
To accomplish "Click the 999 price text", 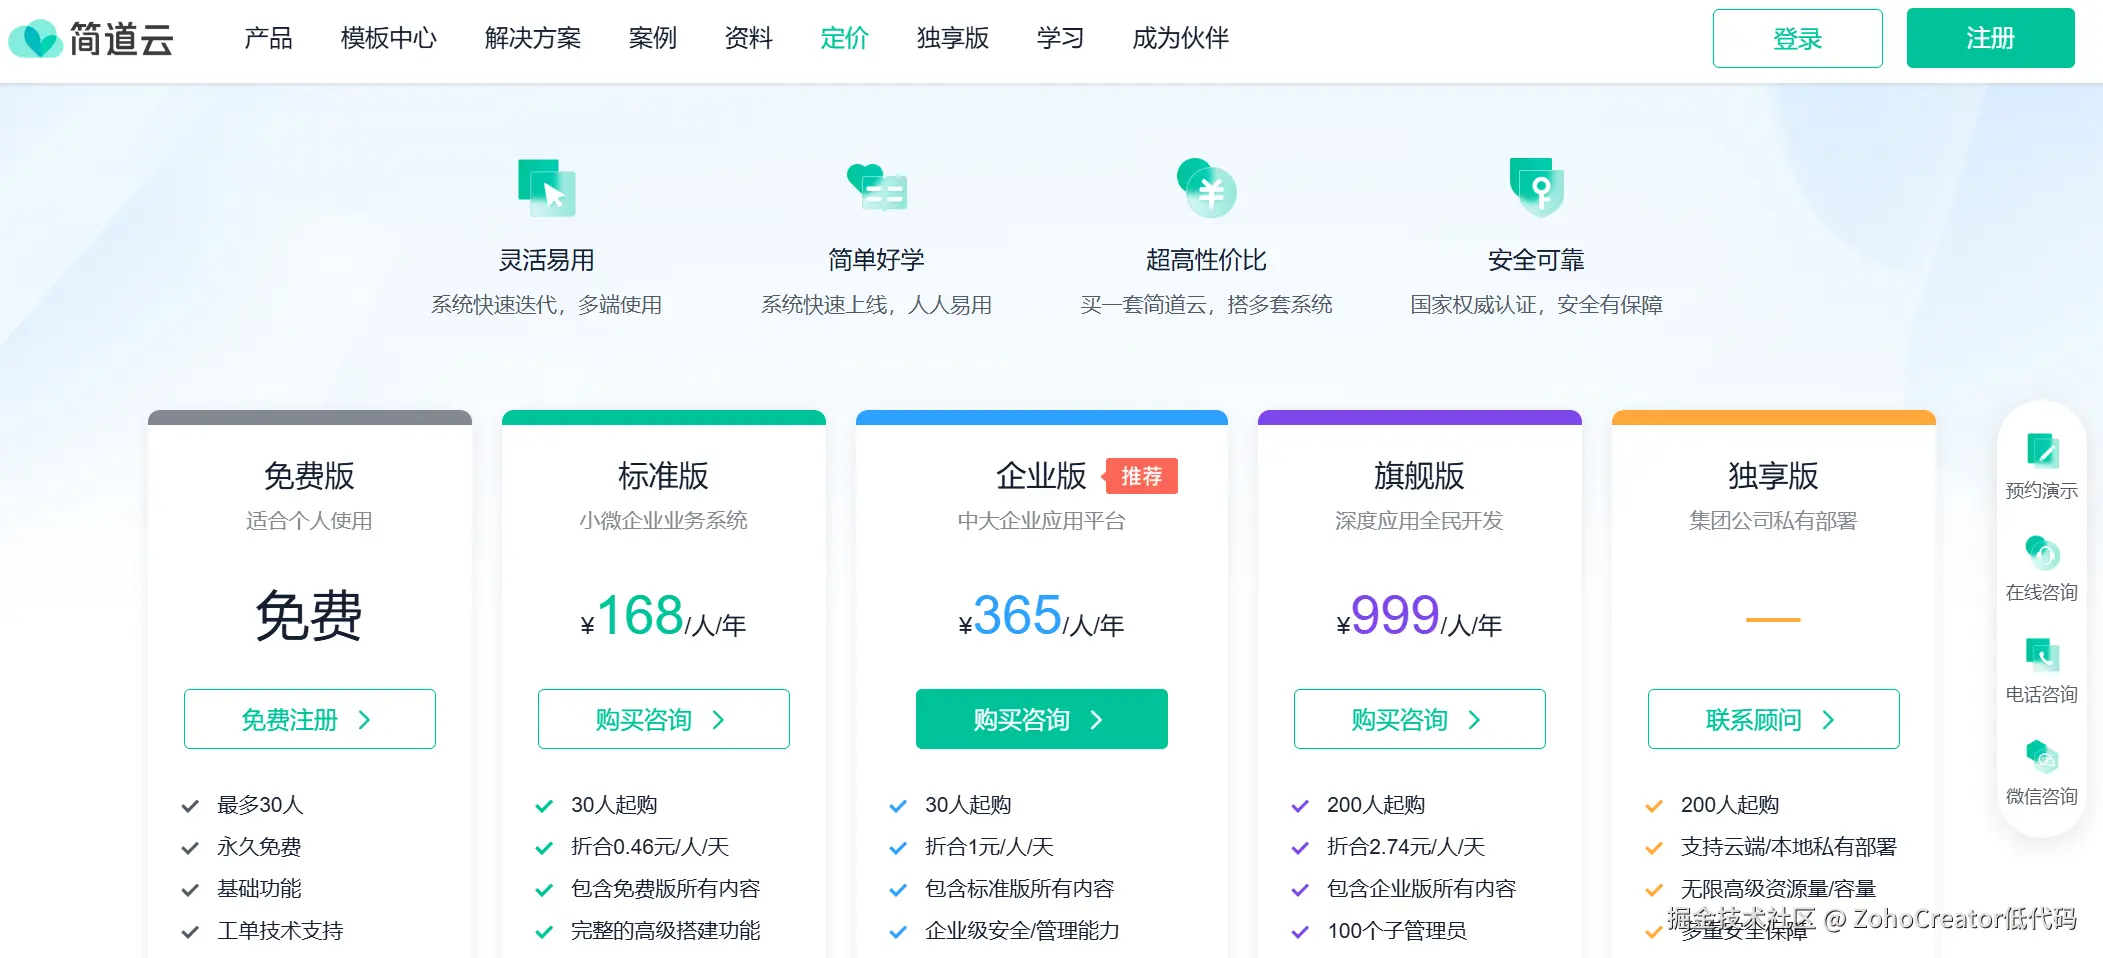I will tap(1395, 615).
